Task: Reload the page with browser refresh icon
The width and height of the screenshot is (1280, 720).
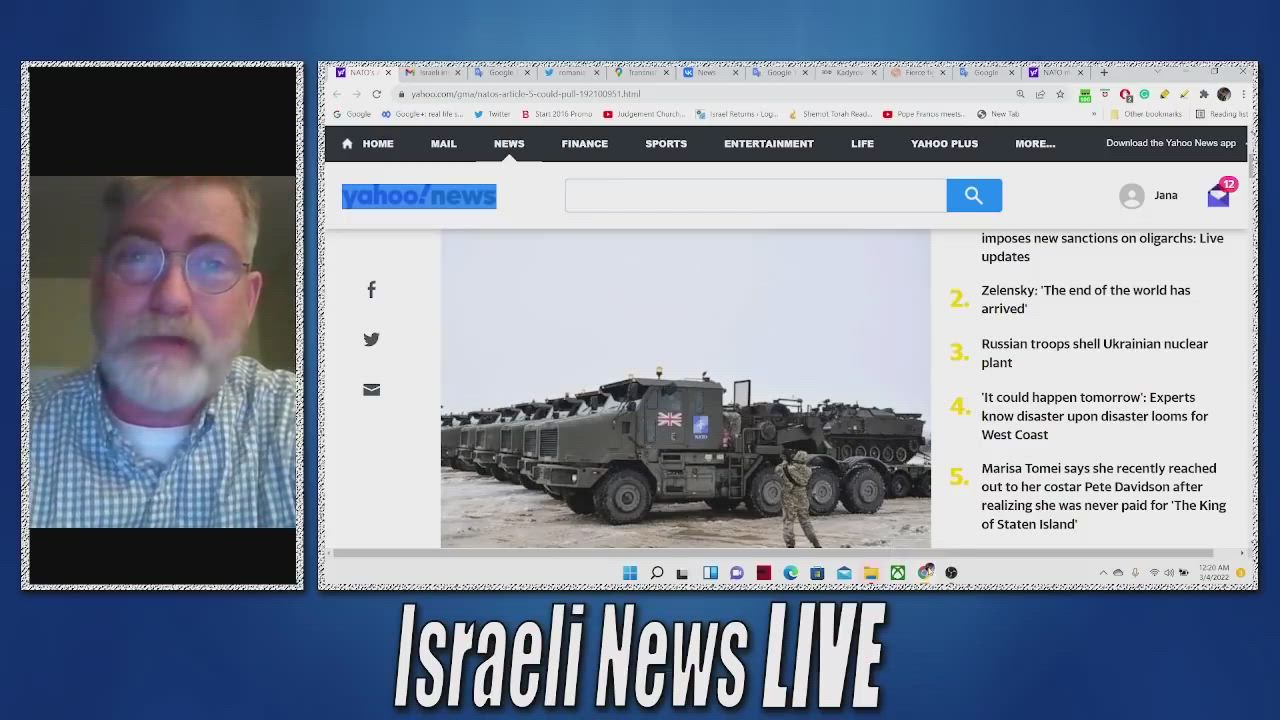Action: pos(377,94)
